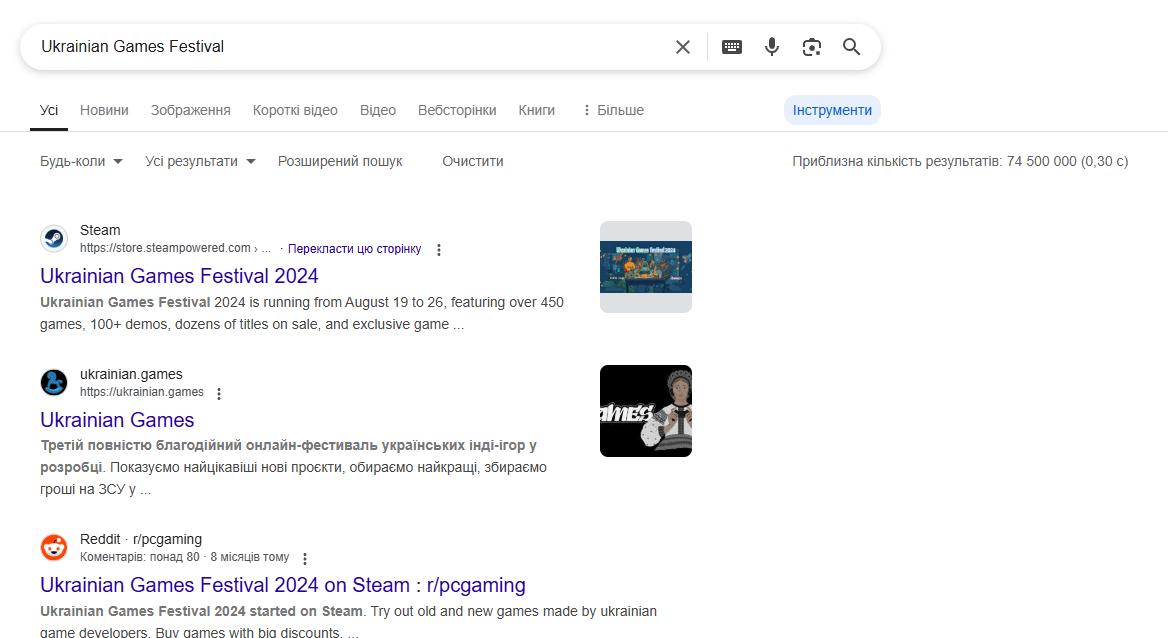Open the on-screen keyboard input tool

(731, 47)
